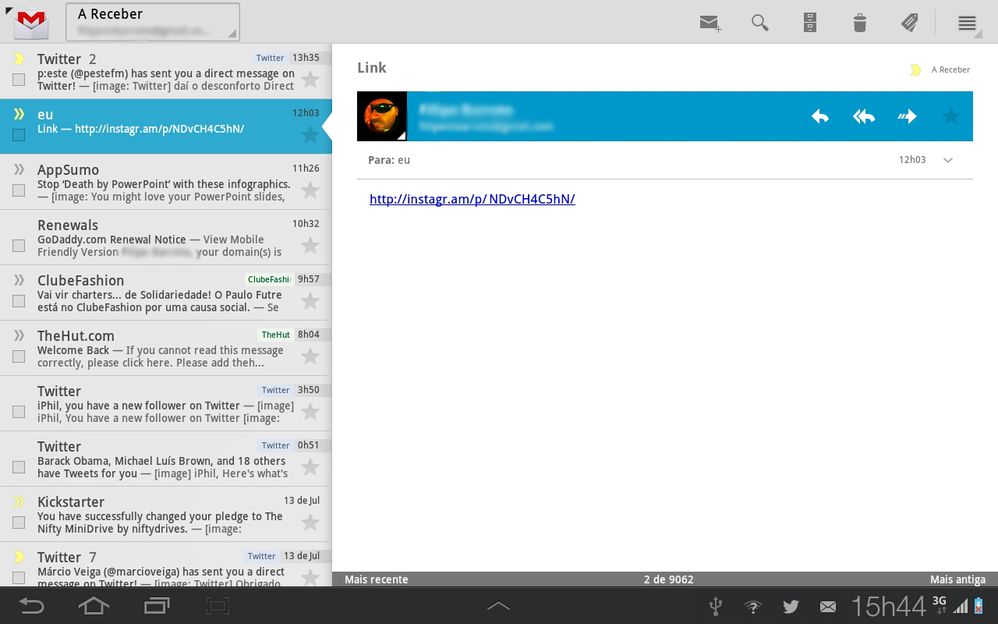This screenshot has height=624, width=998.
Task: Compose a new email message
Action: click(710, 23)
